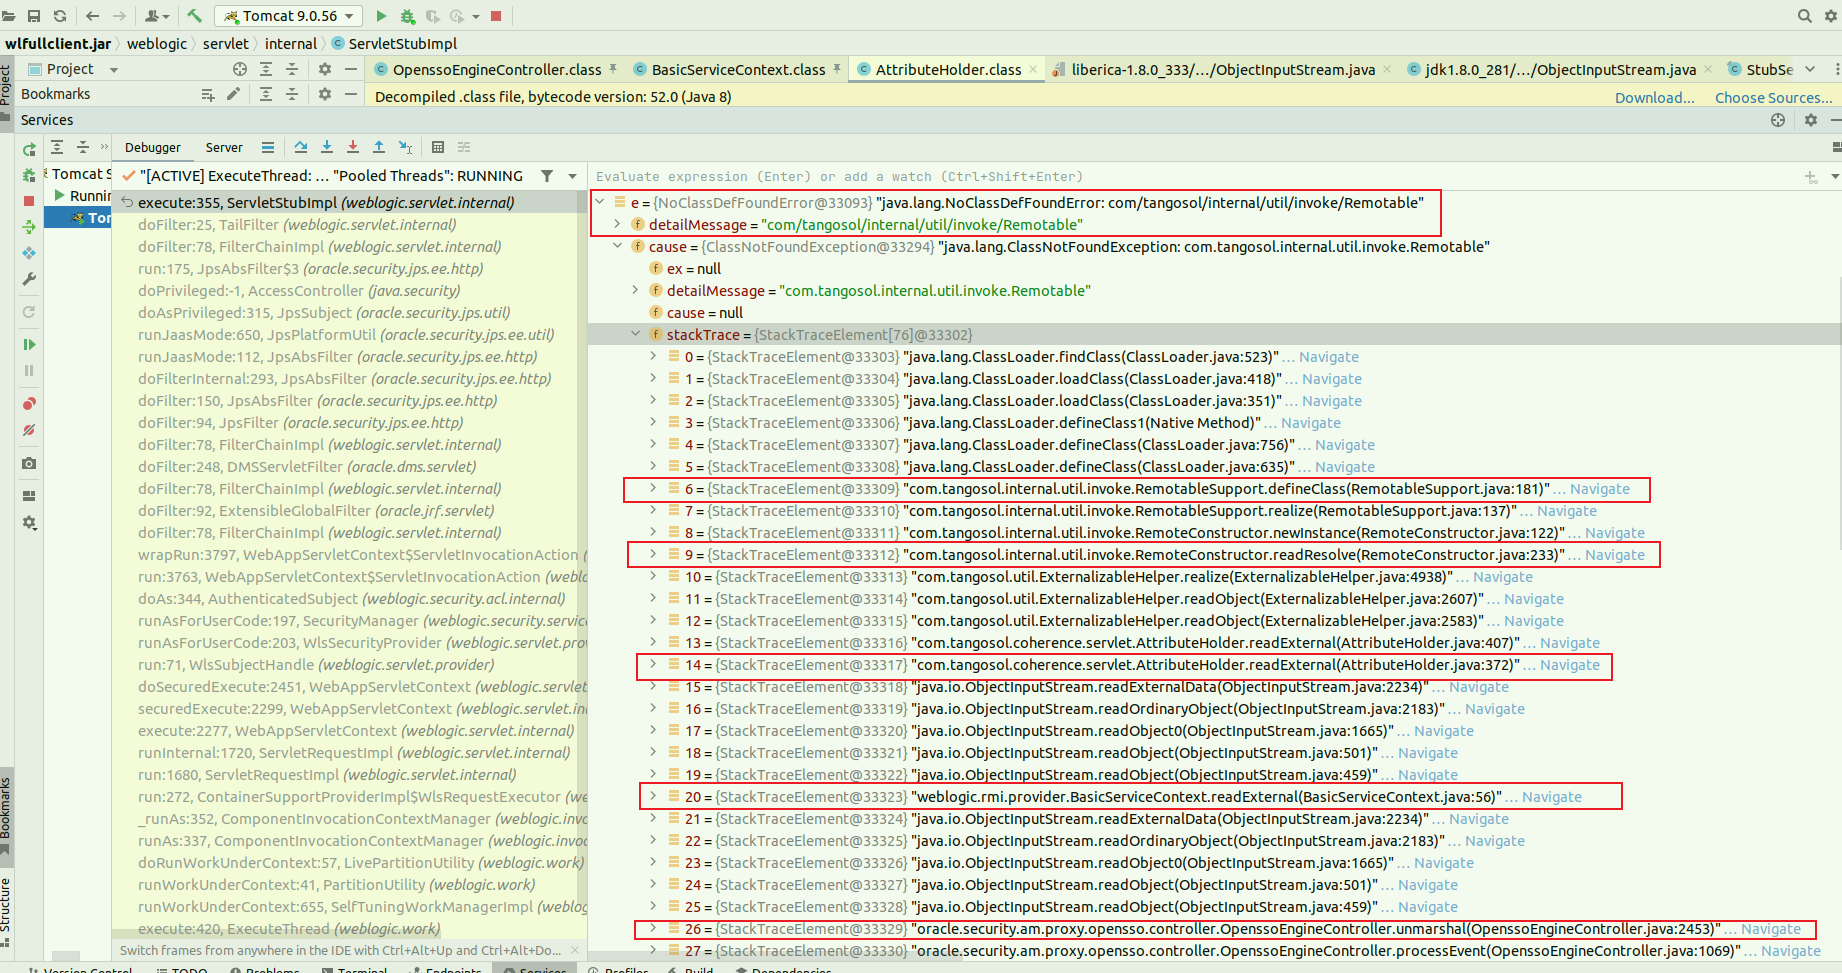Click Force Step Into red arrow icon
The image size is (1842, 973).
pos(353,147)
